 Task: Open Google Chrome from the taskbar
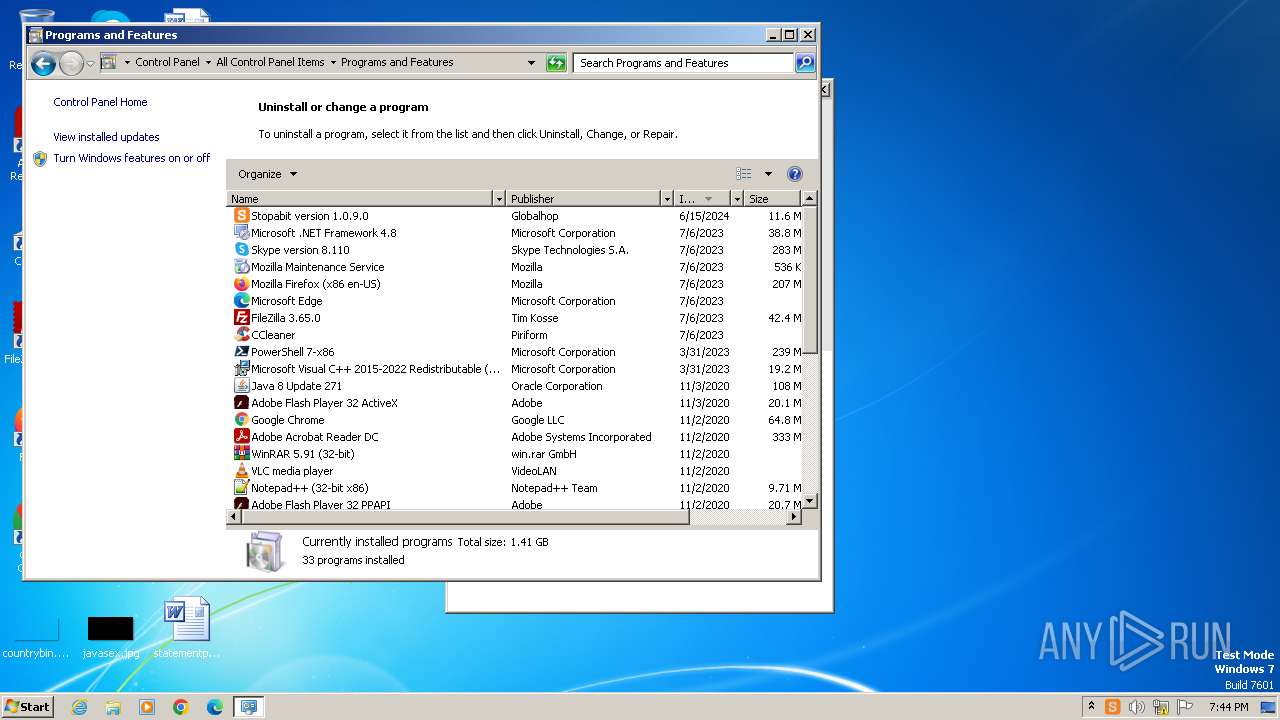click(x=181, y=707)
